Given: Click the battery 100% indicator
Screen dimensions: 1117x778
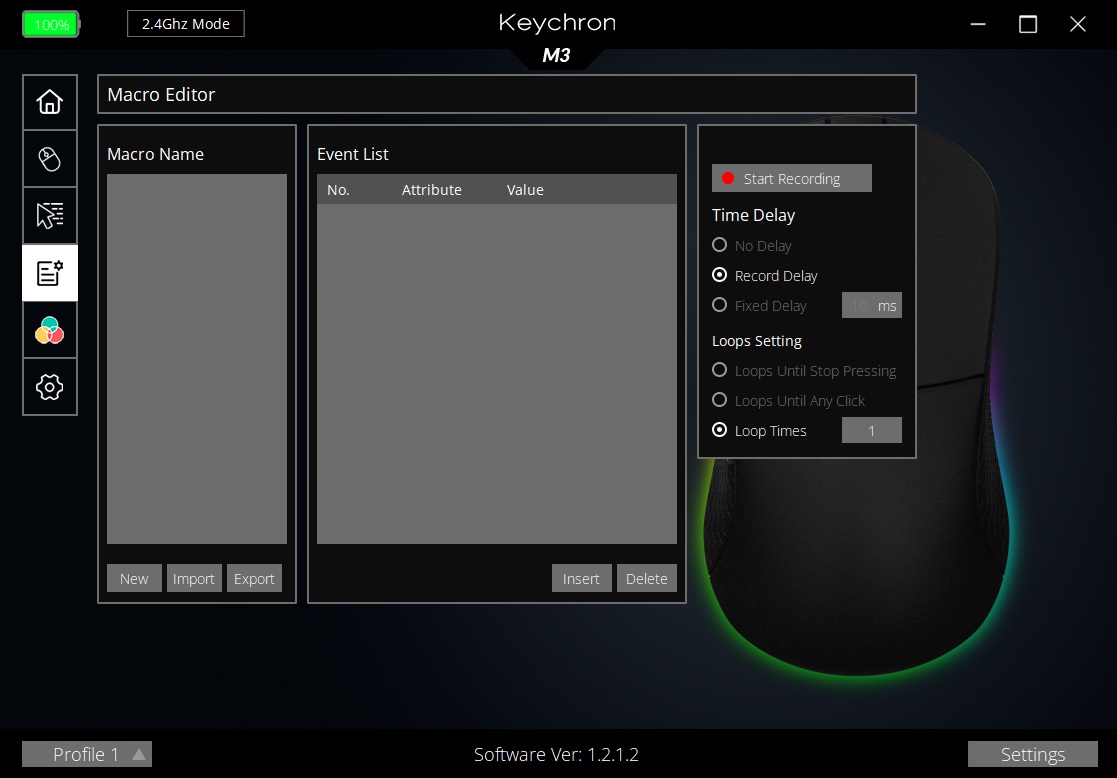Looking at the screenshot, I should click(51, 24).
